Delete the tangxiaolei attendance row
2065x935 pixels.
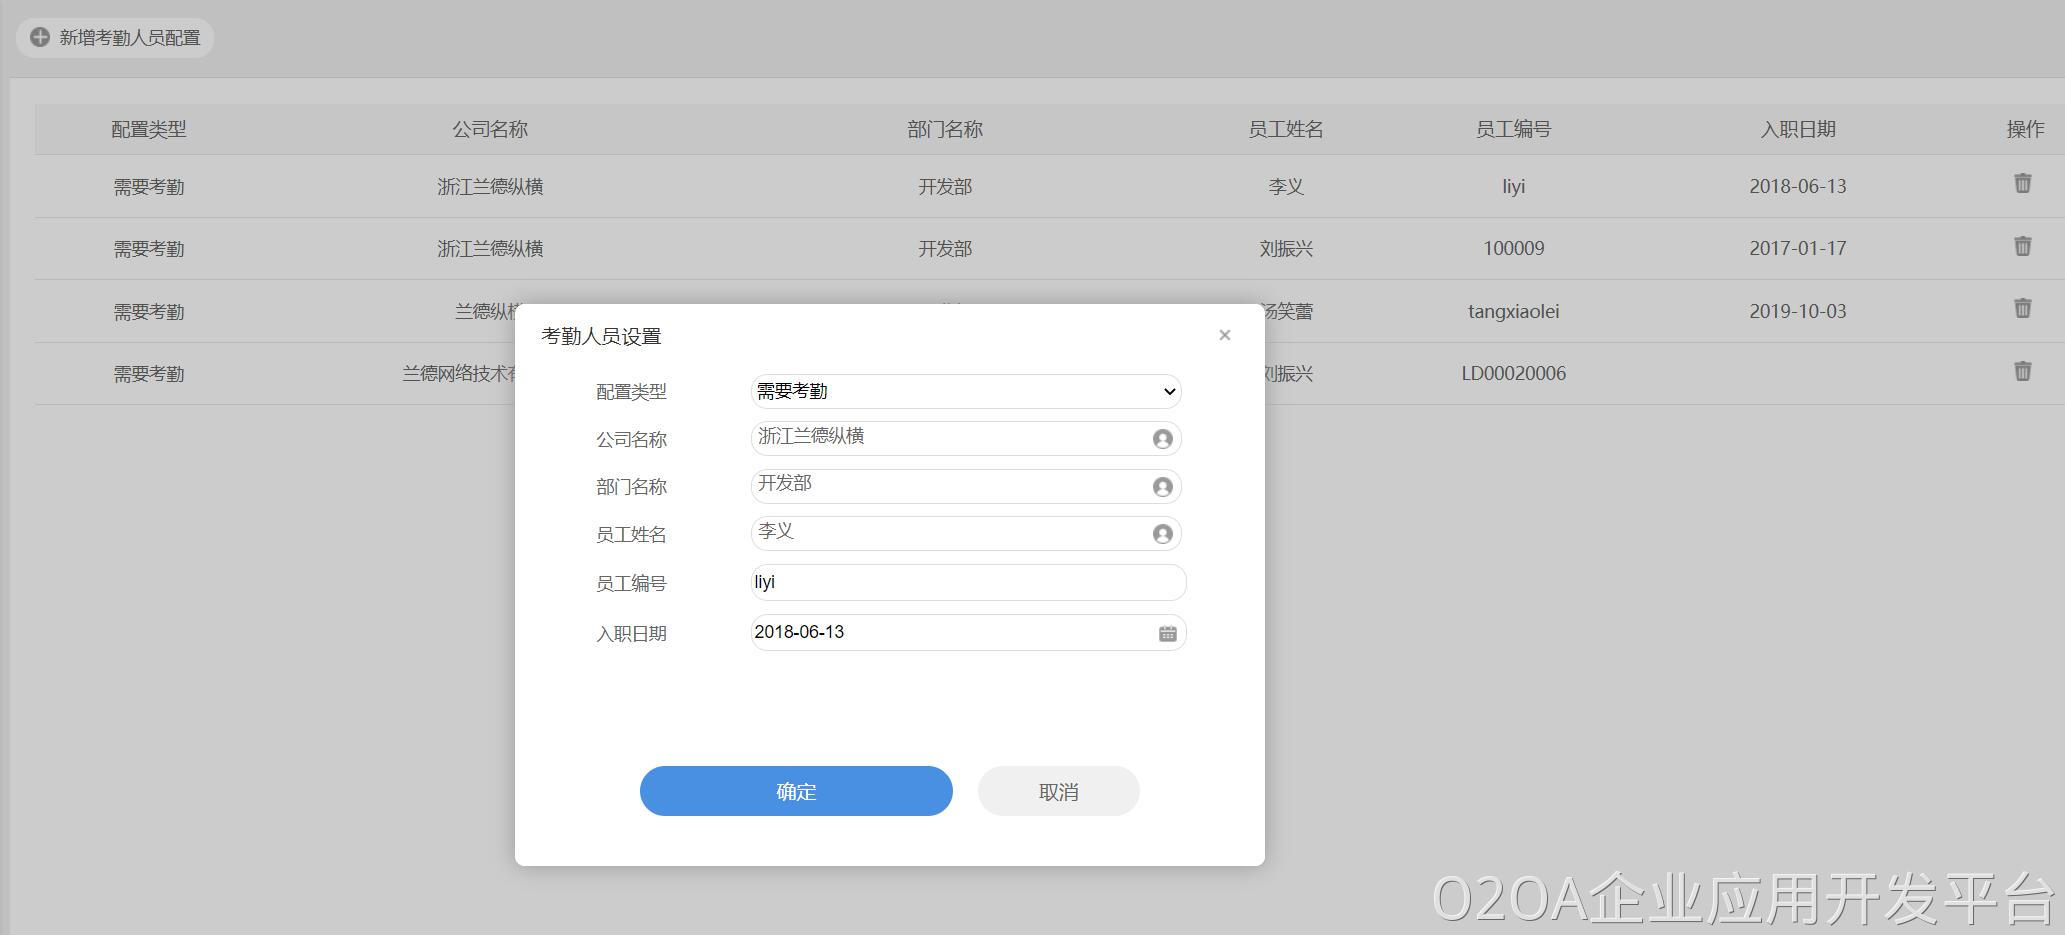(x=2022, y=309)
